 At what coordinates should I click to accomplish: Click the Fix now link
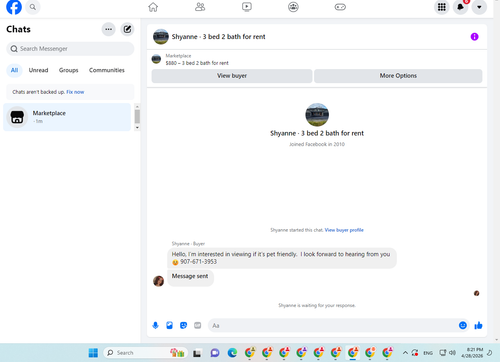click(75, 92)
